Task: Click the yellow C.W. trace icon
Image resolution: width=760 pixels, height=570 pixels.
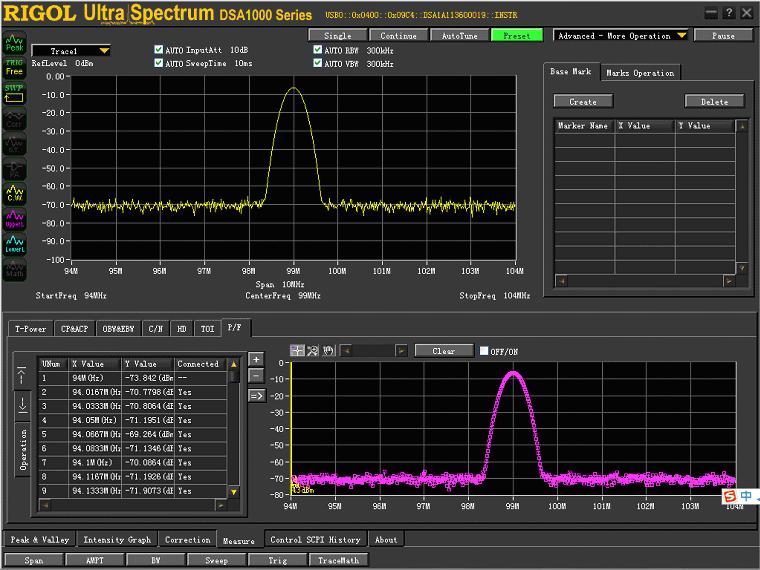Action: click(14, 193)
